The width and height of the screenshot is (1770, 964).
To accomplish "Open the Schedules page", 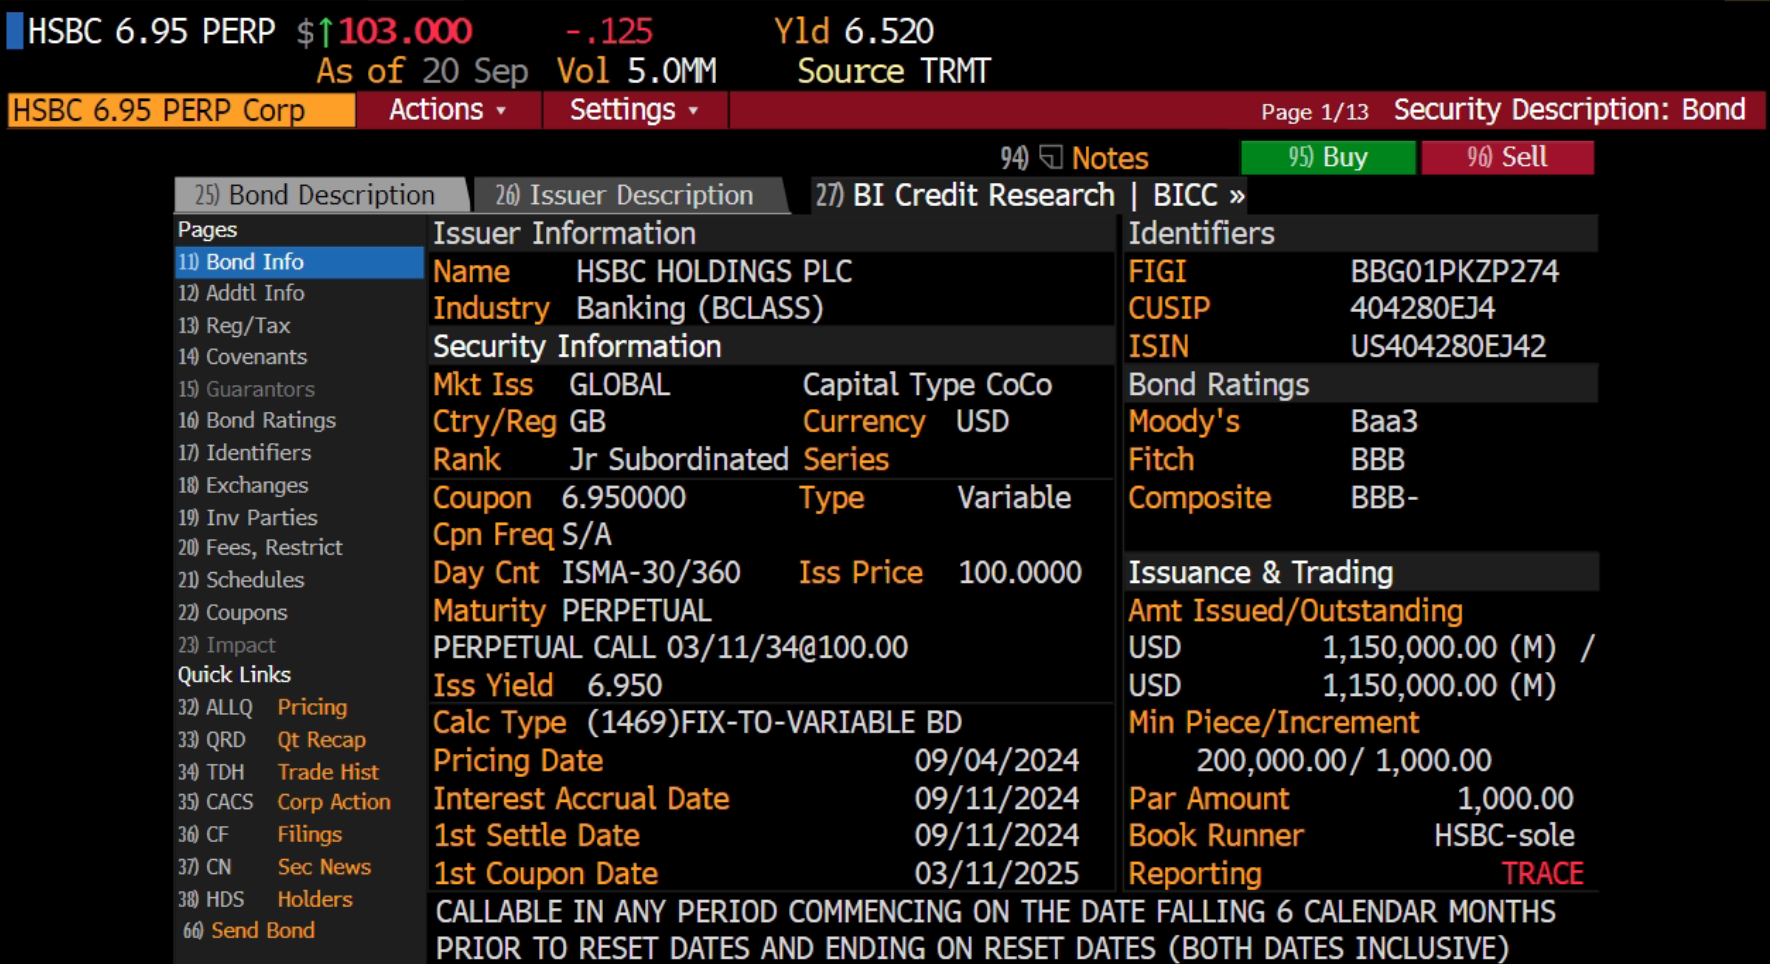I will [241, 580].
